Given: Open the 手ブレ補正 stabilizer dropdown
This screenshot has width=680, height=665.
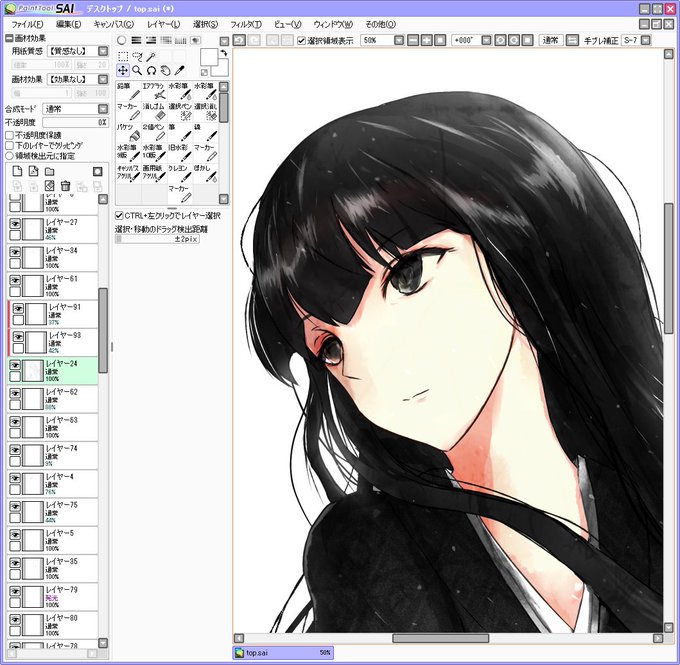Looking at the screenshot, I should click(x=646, y=41).
